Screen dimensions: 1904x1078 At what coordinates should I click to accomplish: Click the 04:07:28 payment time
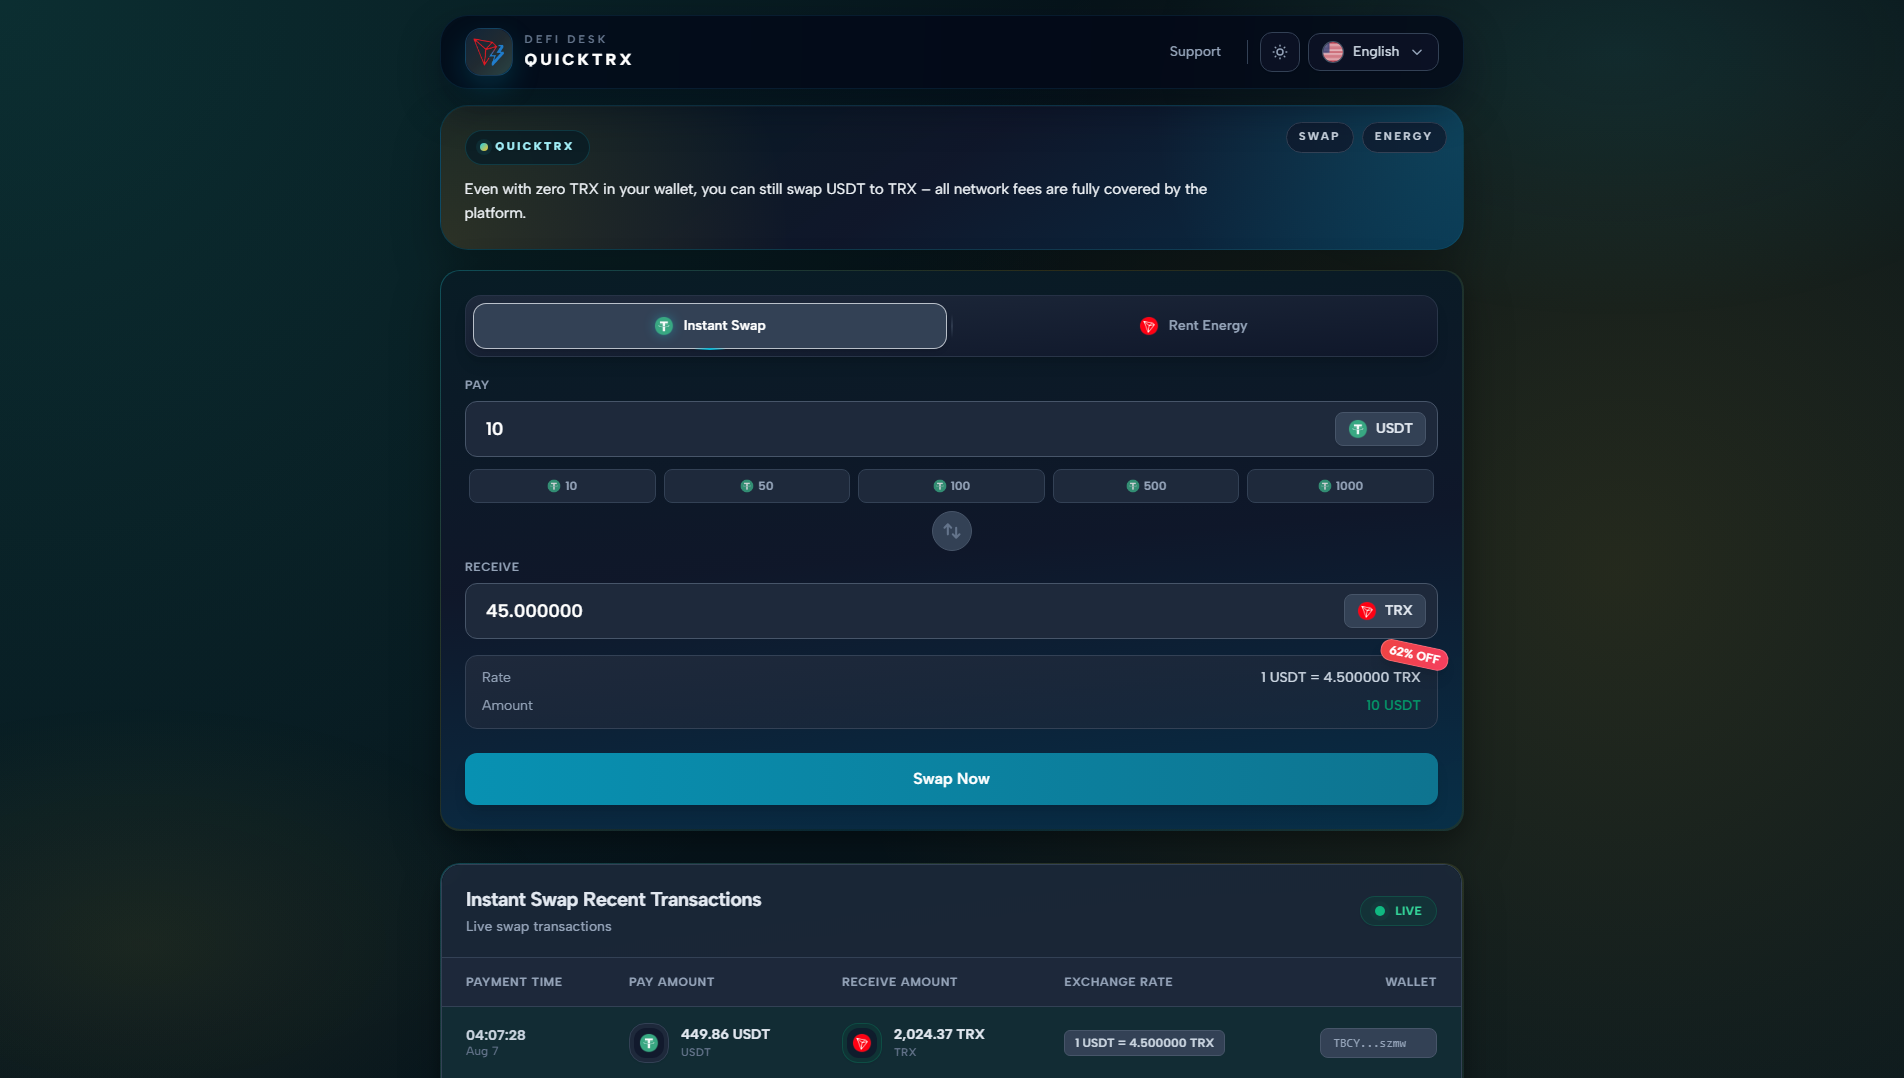[x=496, y=1035]
